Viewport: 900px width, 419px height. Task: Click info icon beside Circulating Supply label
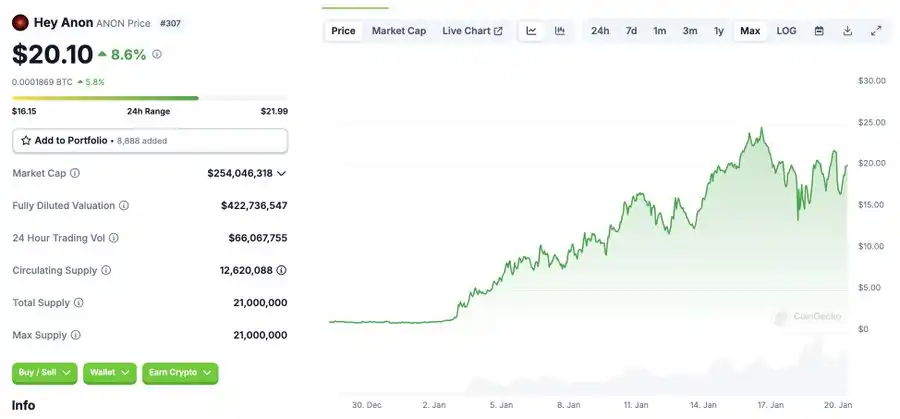[x=106, y=270]
